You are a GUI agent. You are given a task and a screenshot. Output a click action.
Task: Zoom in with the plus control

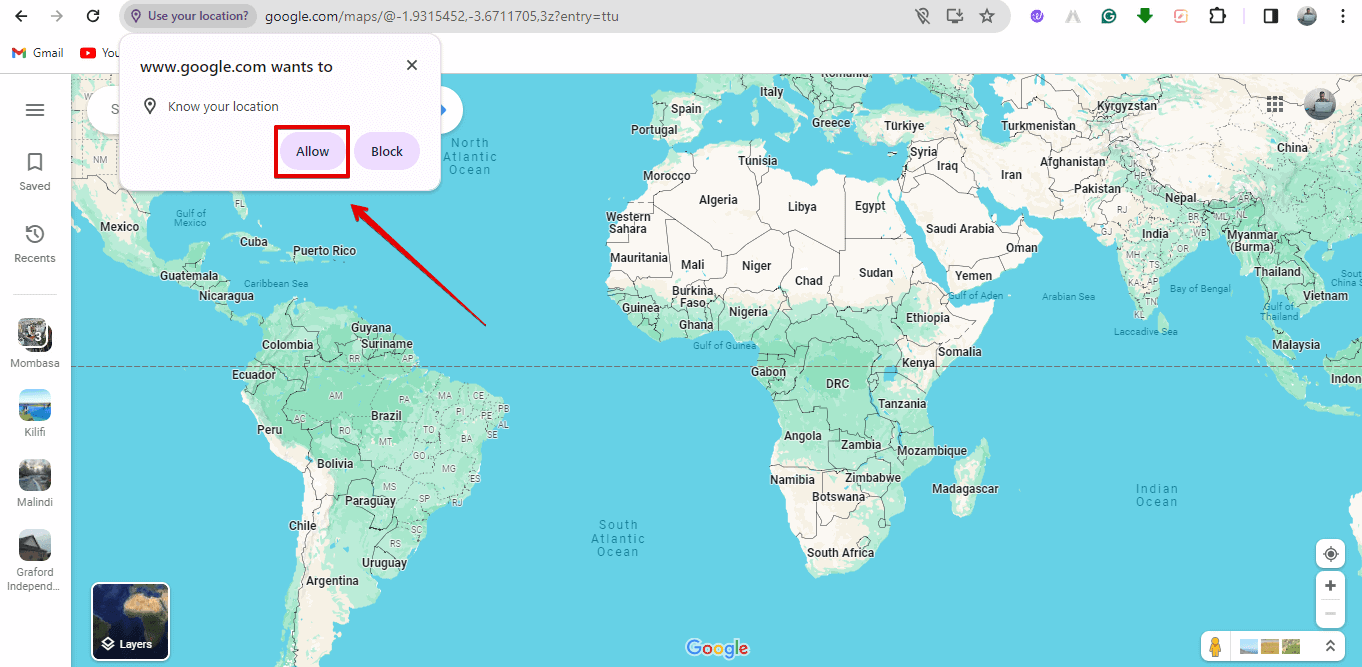point(1330,585)
